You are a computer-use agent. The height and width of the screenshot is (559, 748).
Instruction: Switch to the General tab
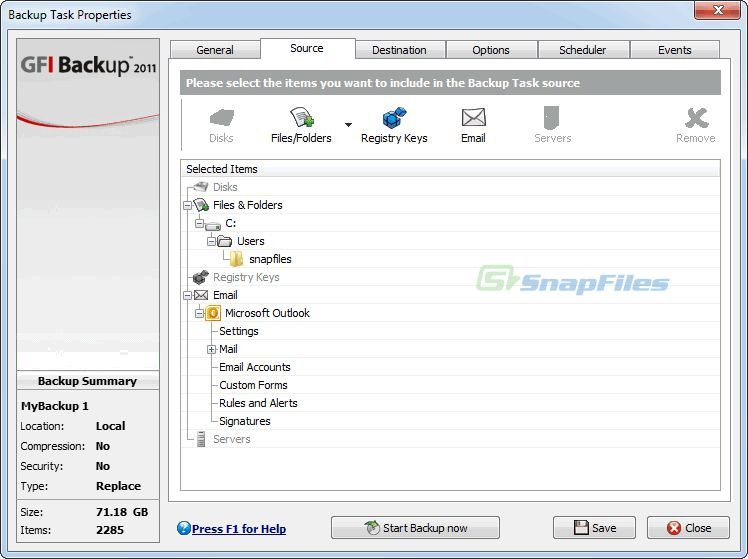(x=215, y=50)
